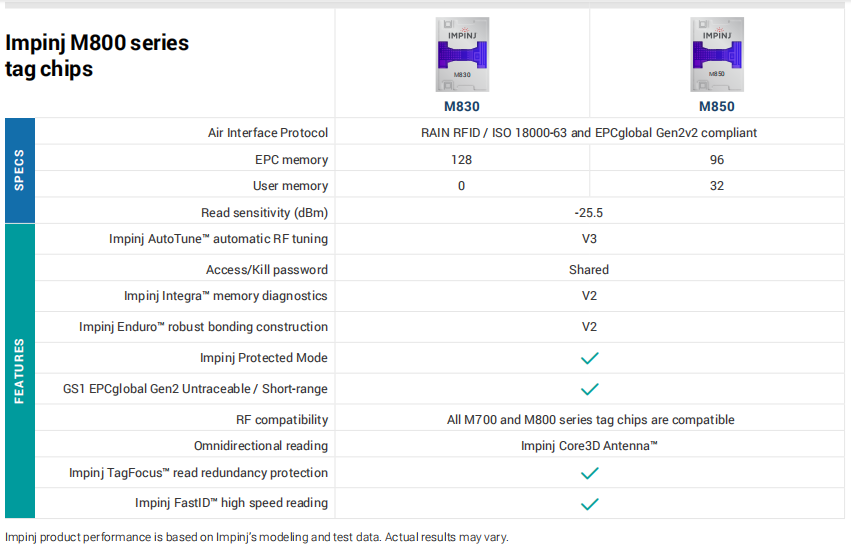Click the FastID high speed reading checkmark
Viewport: 851px width, 544px height.
589,504
